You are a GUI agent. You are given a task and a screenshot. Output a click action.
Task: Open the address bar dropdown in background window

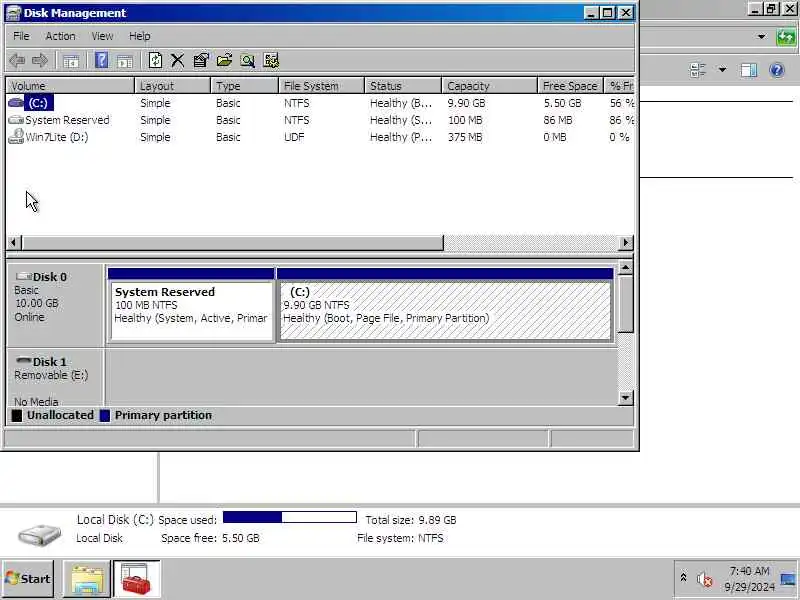pos(762,37)
